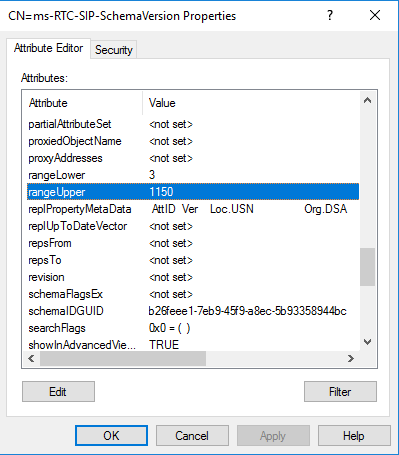
Task: Click the rangeUpper value 1150
Action: 161,192
